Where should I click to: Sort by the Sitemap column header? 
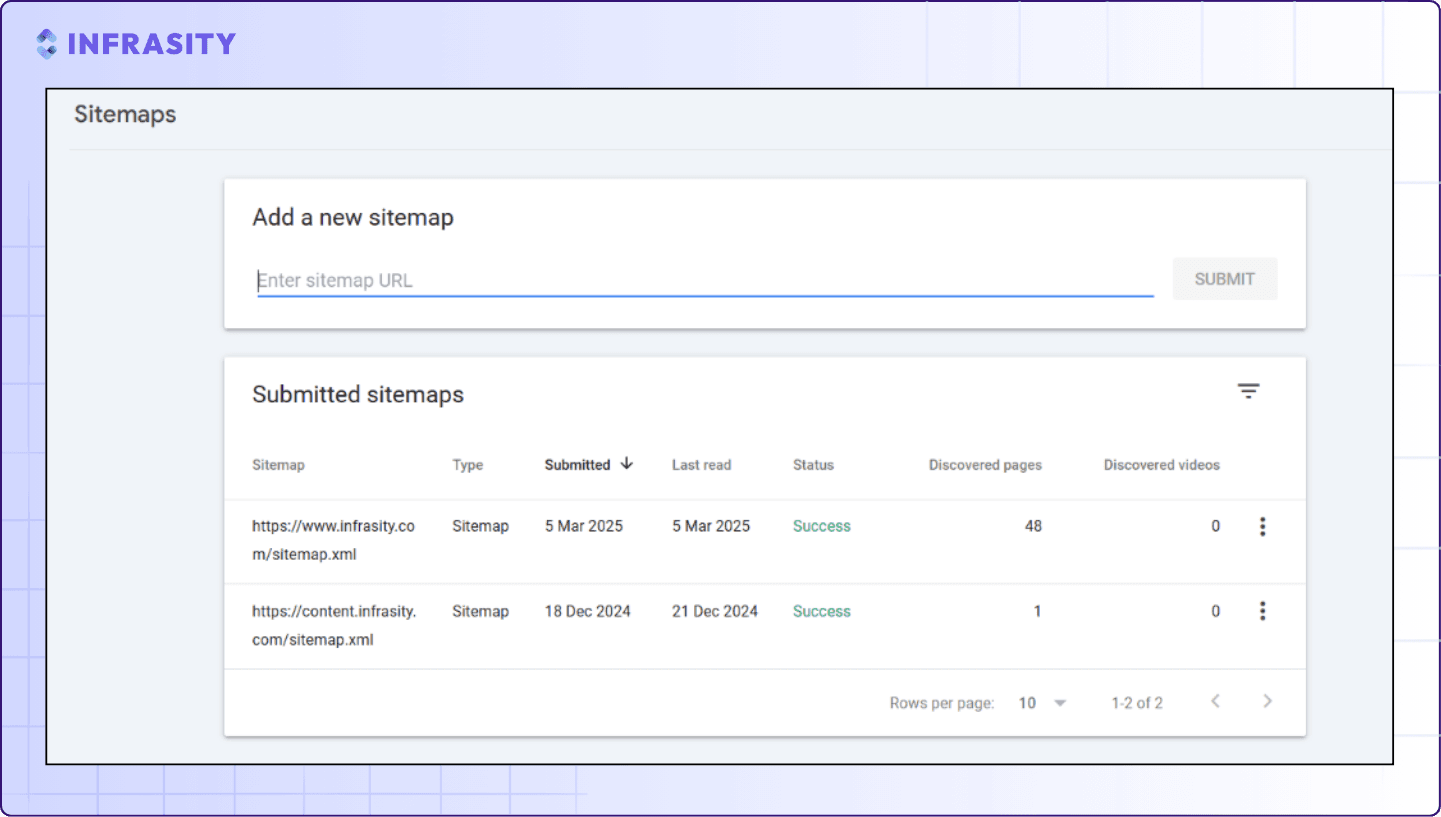[x=278, y=465]
